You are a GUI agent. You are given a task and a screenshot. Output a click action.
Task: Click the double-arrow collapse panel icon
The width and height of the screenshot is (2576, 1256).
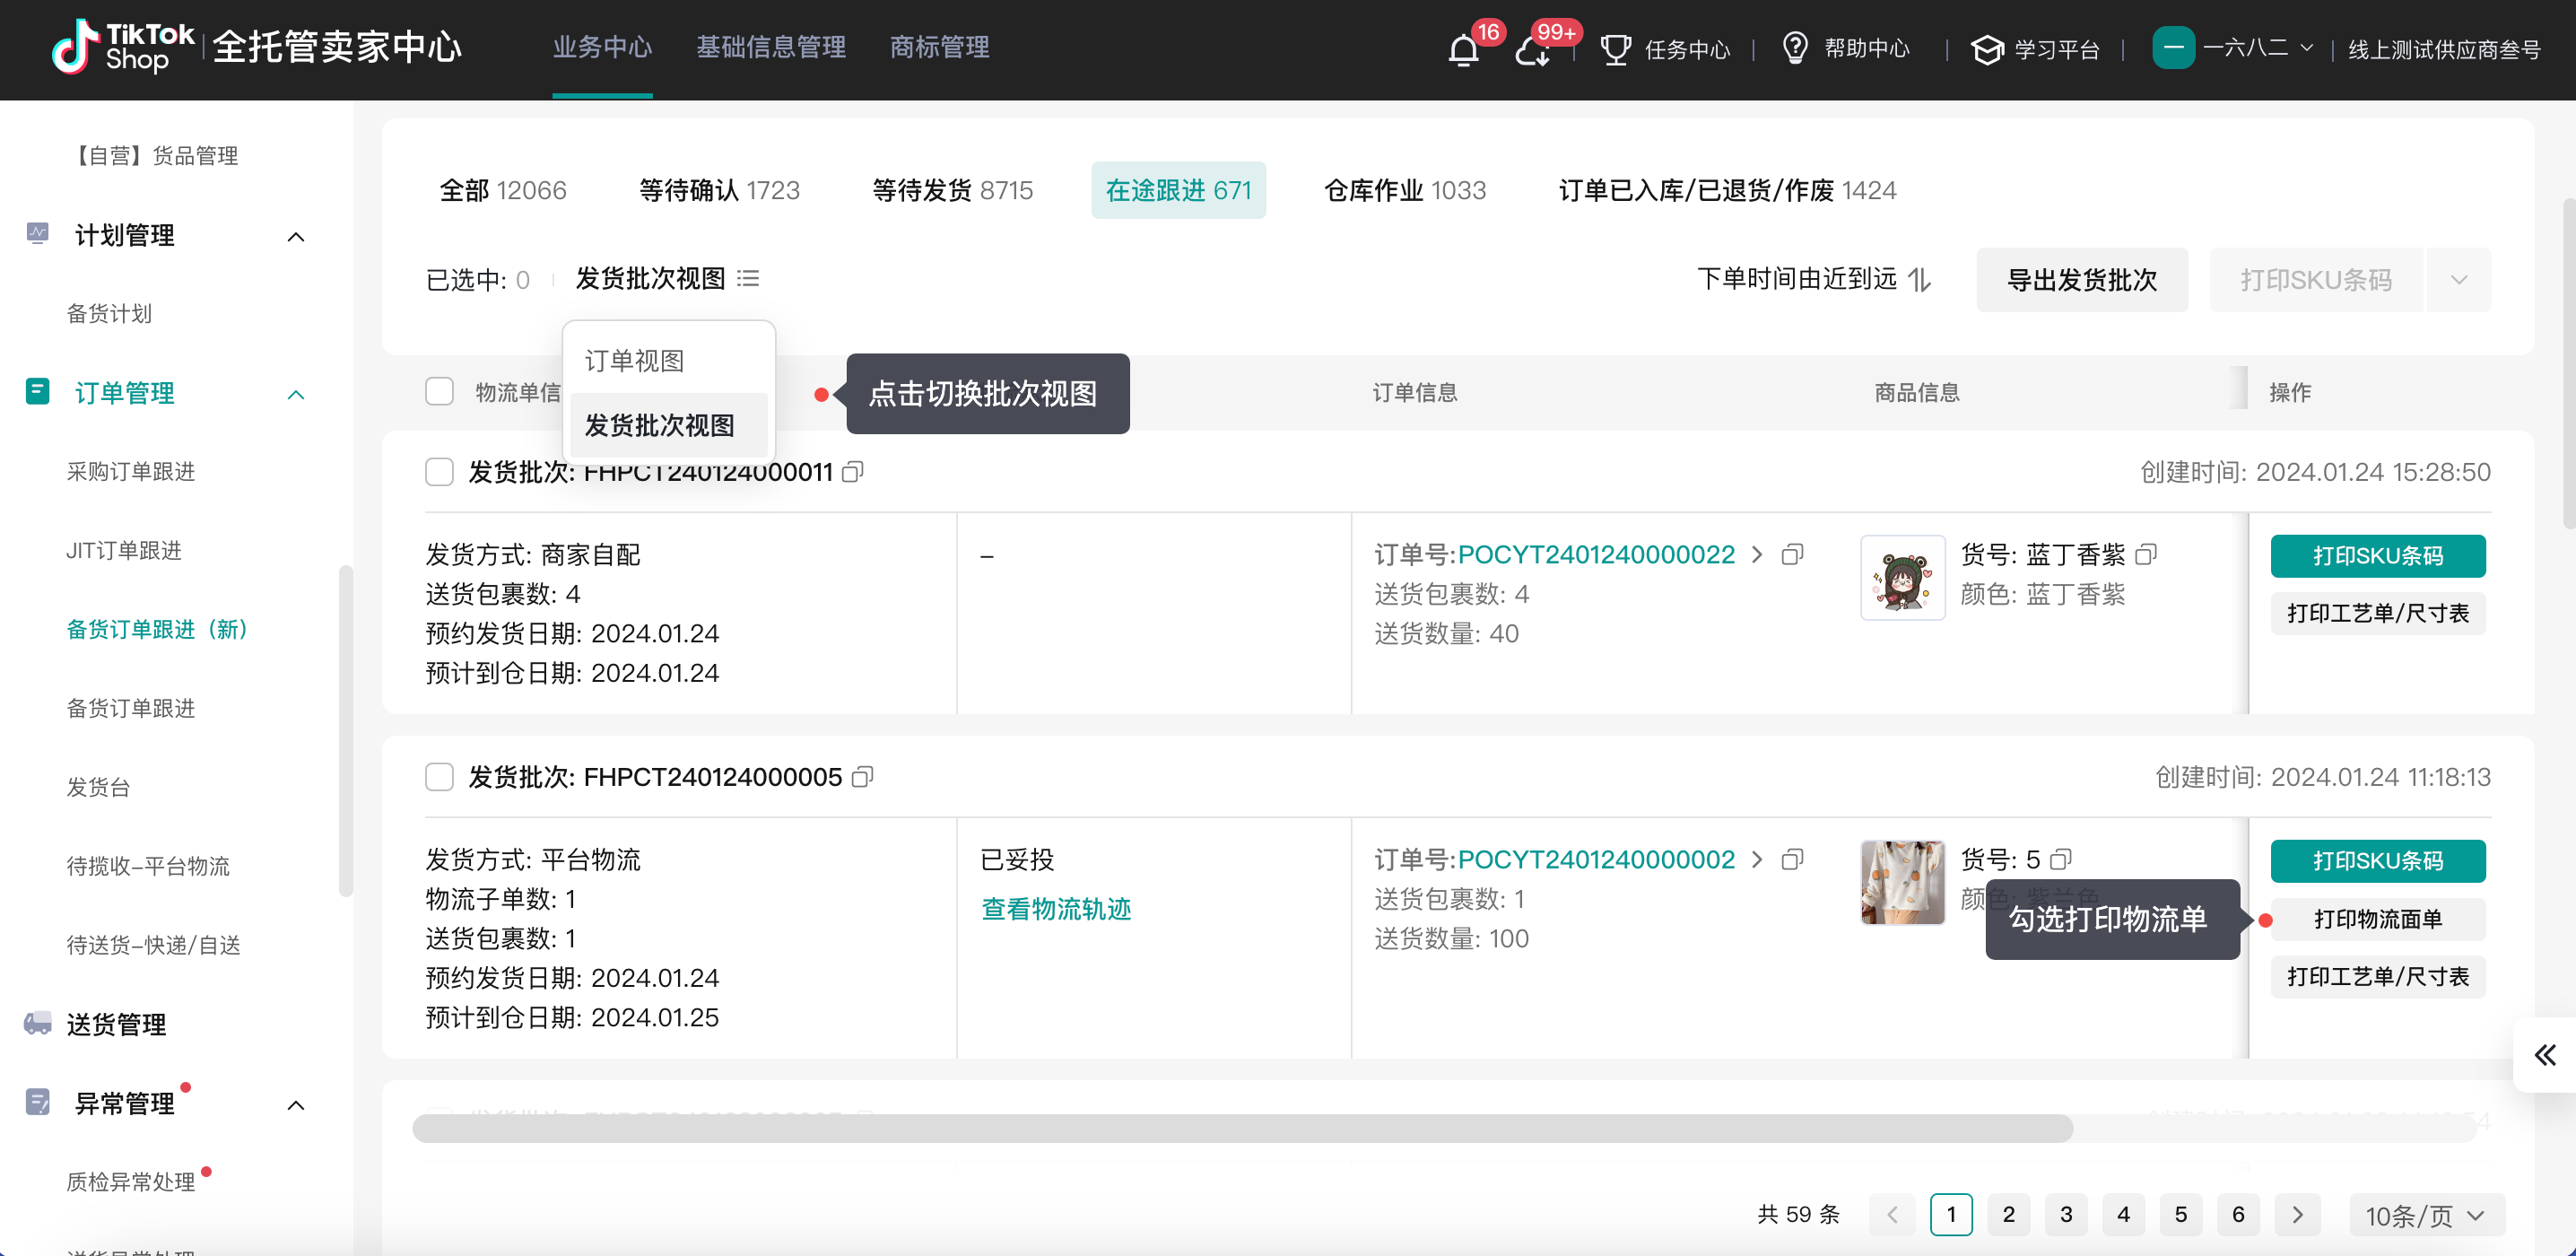2545,1054
